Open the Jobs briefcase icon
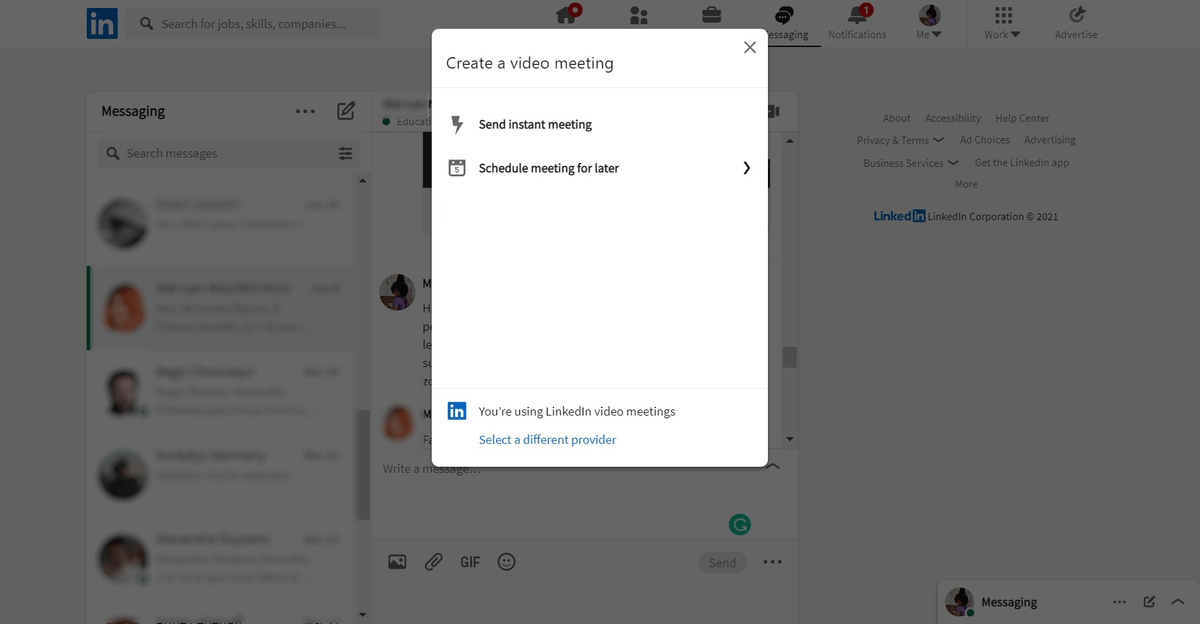Image resolution: width=1200 pixels, height=624 pixels. (711, 15)
